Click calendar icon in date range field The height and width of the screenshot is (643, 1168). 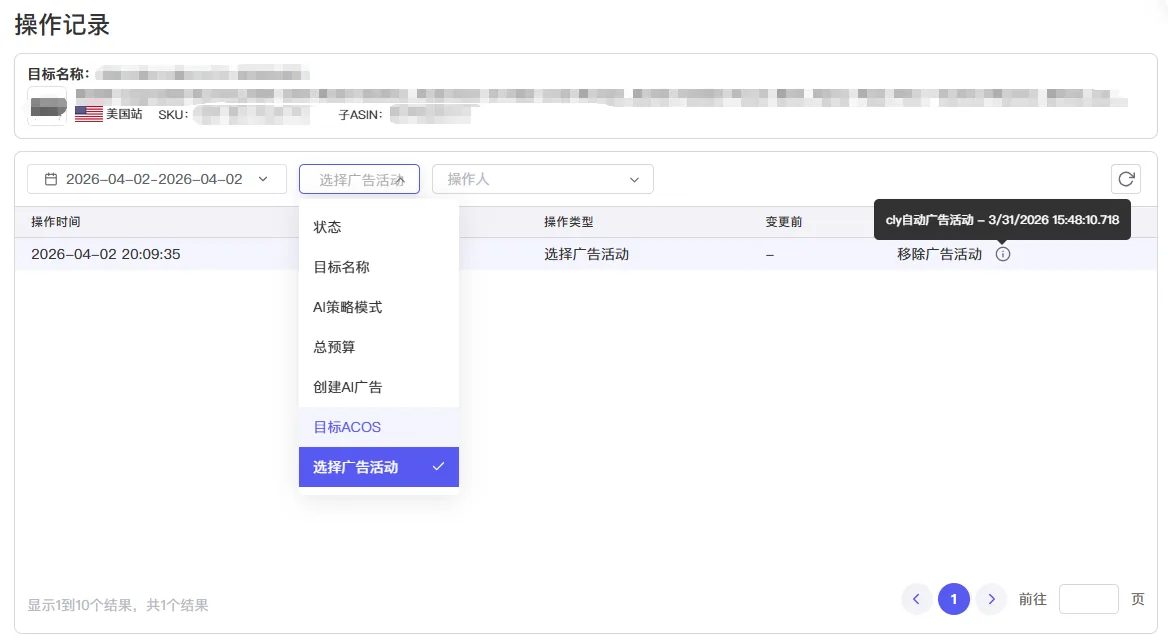coord(51,179)
